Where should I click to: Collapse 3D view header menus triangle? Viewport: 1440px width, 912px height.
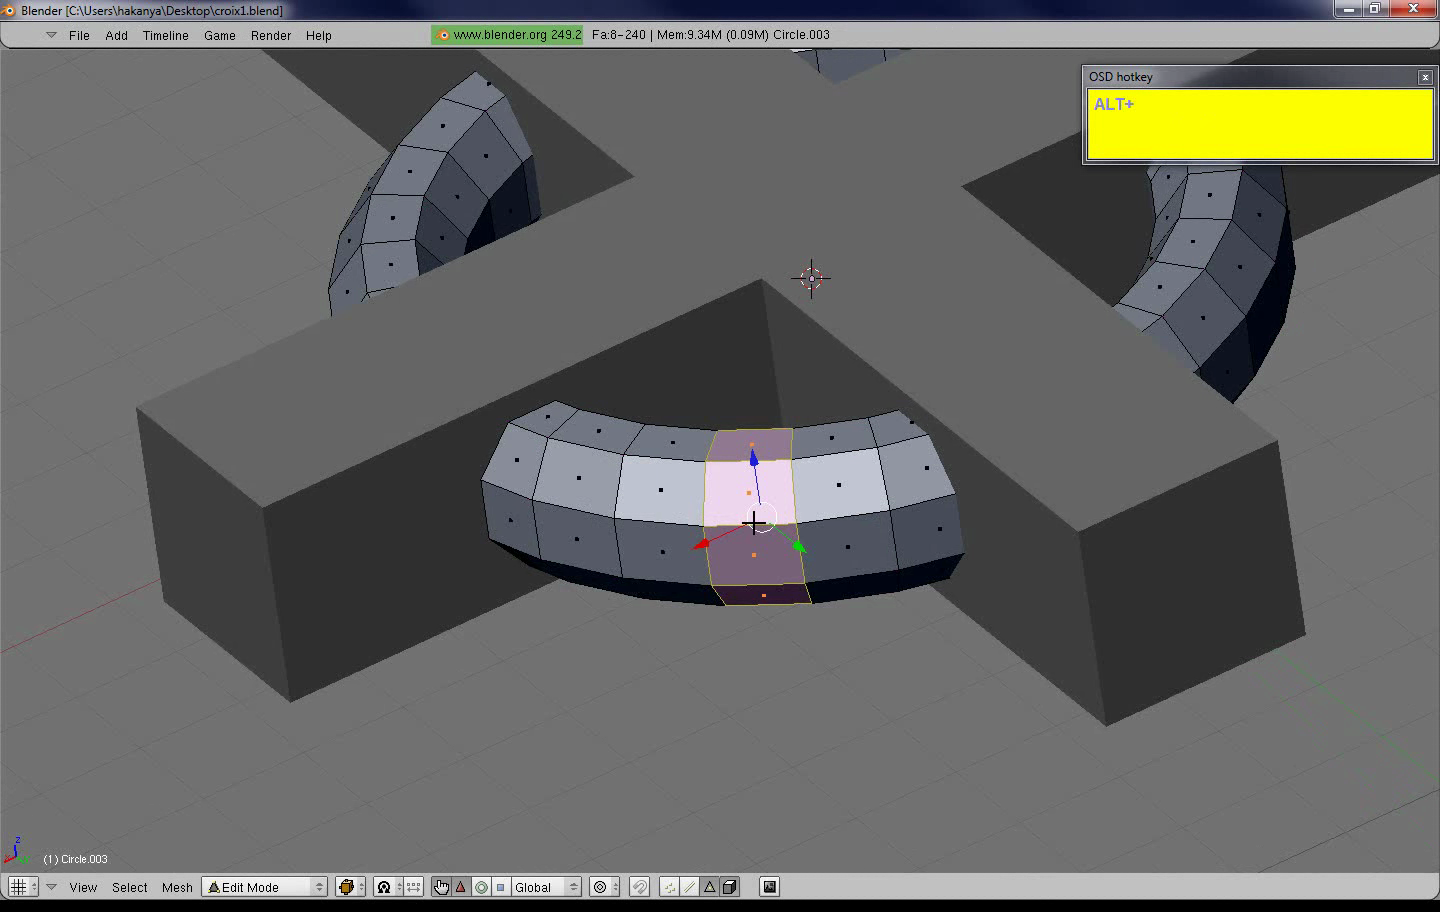click(x=51, y=887)
